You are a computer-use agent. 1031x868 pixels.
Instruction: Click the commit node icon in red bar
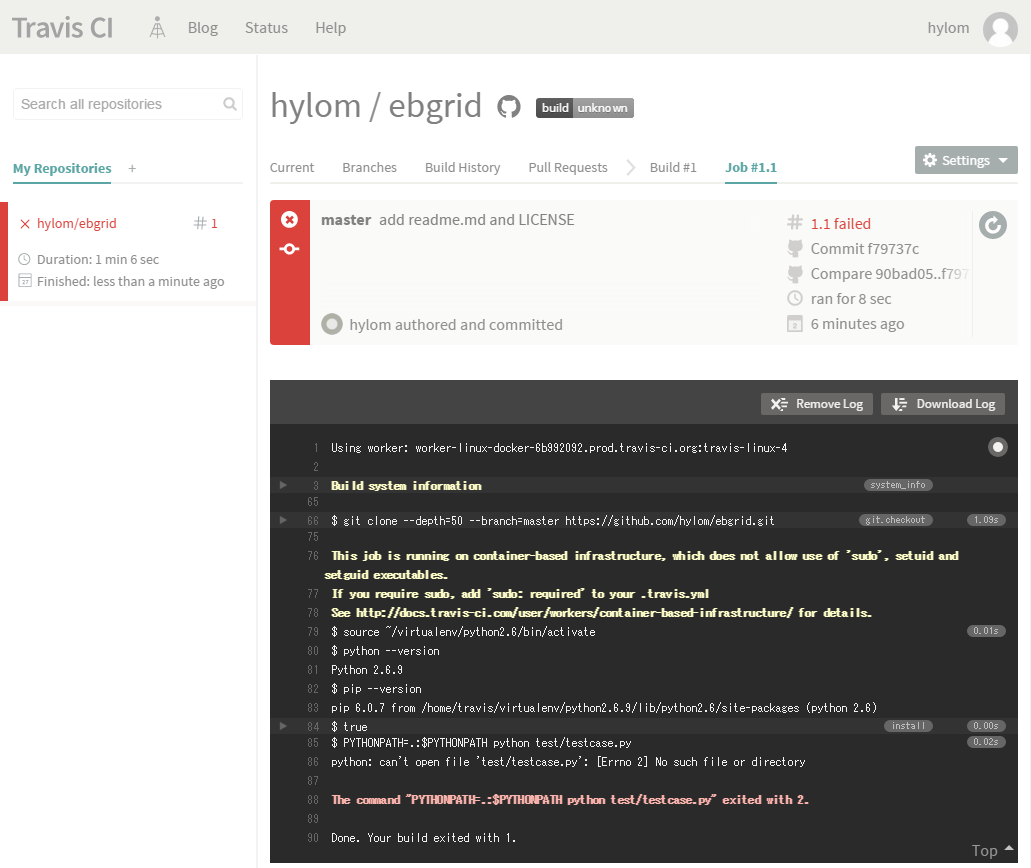(x=289, y=249)
